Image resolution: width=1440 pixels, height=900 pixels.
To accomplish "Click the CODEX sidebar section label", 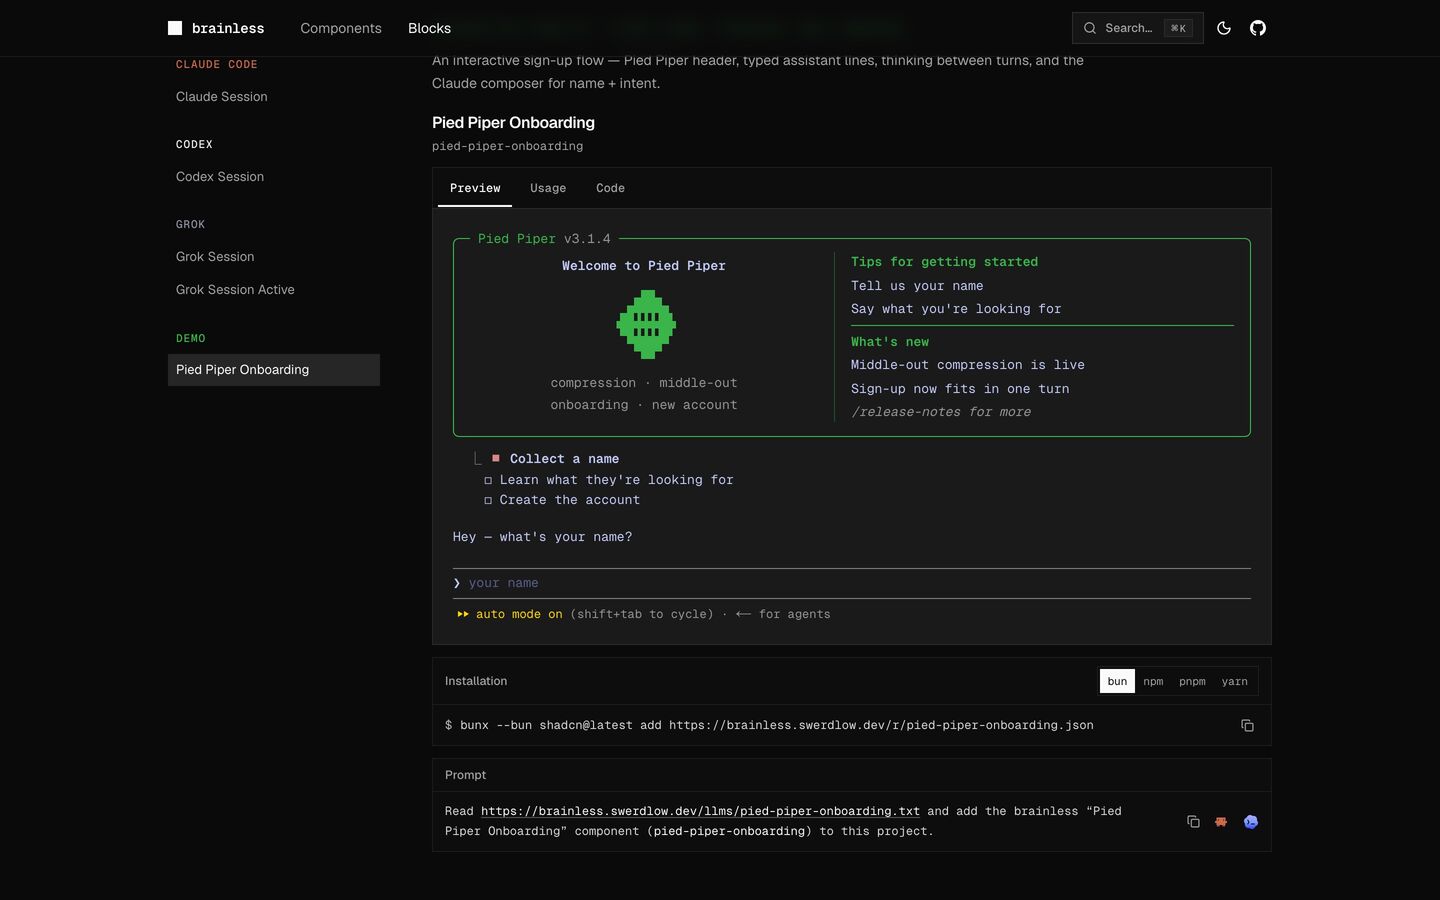I will (194, 145).
